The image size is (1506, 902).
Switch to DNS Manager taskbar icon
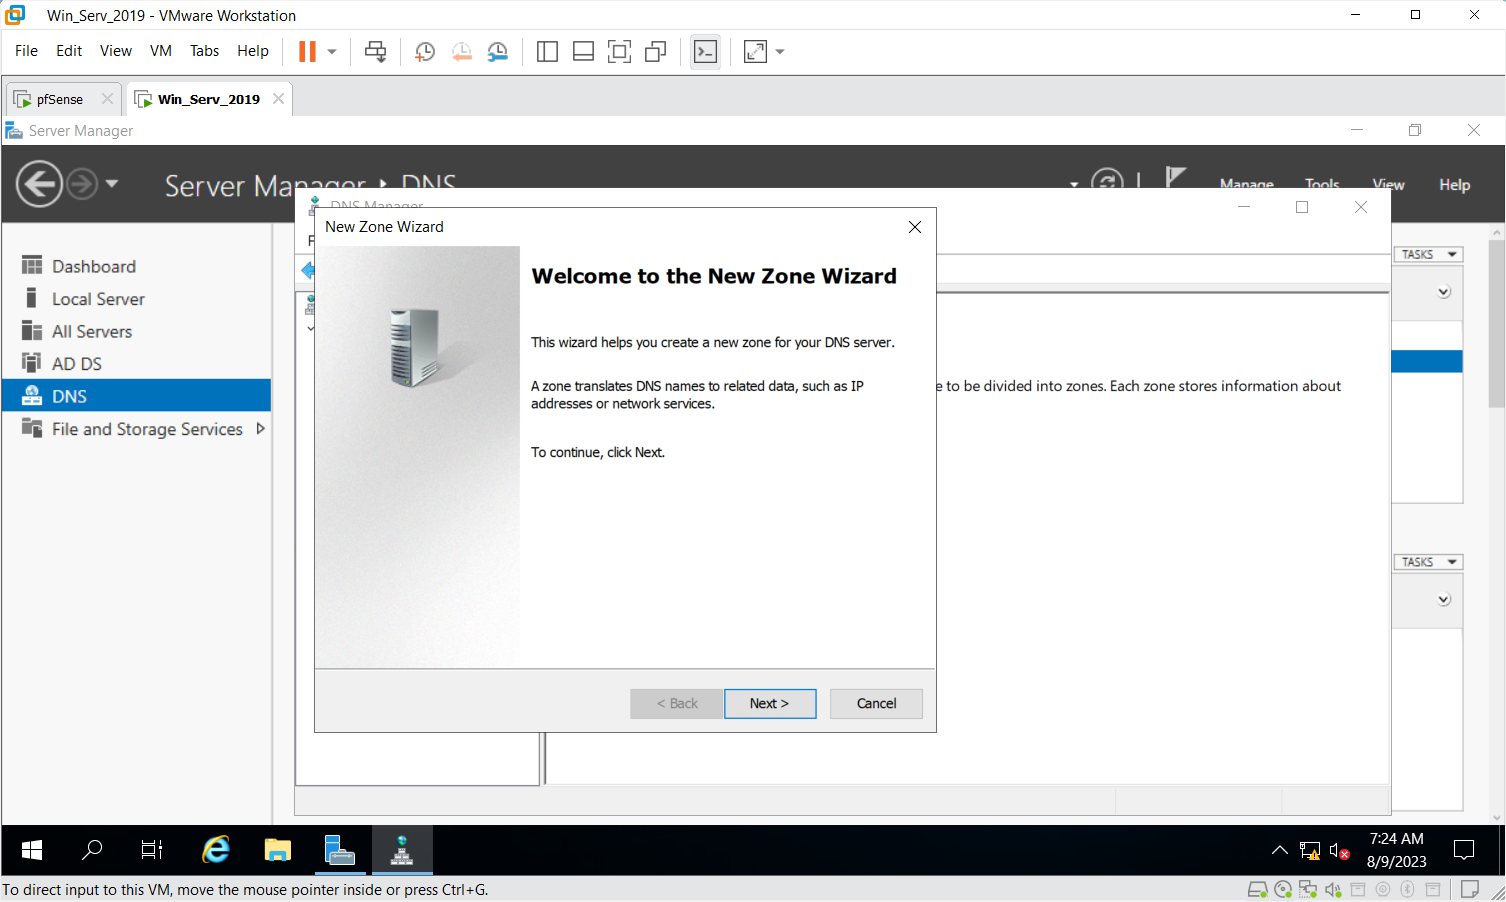pyautogui.click(x=402, y=850)
